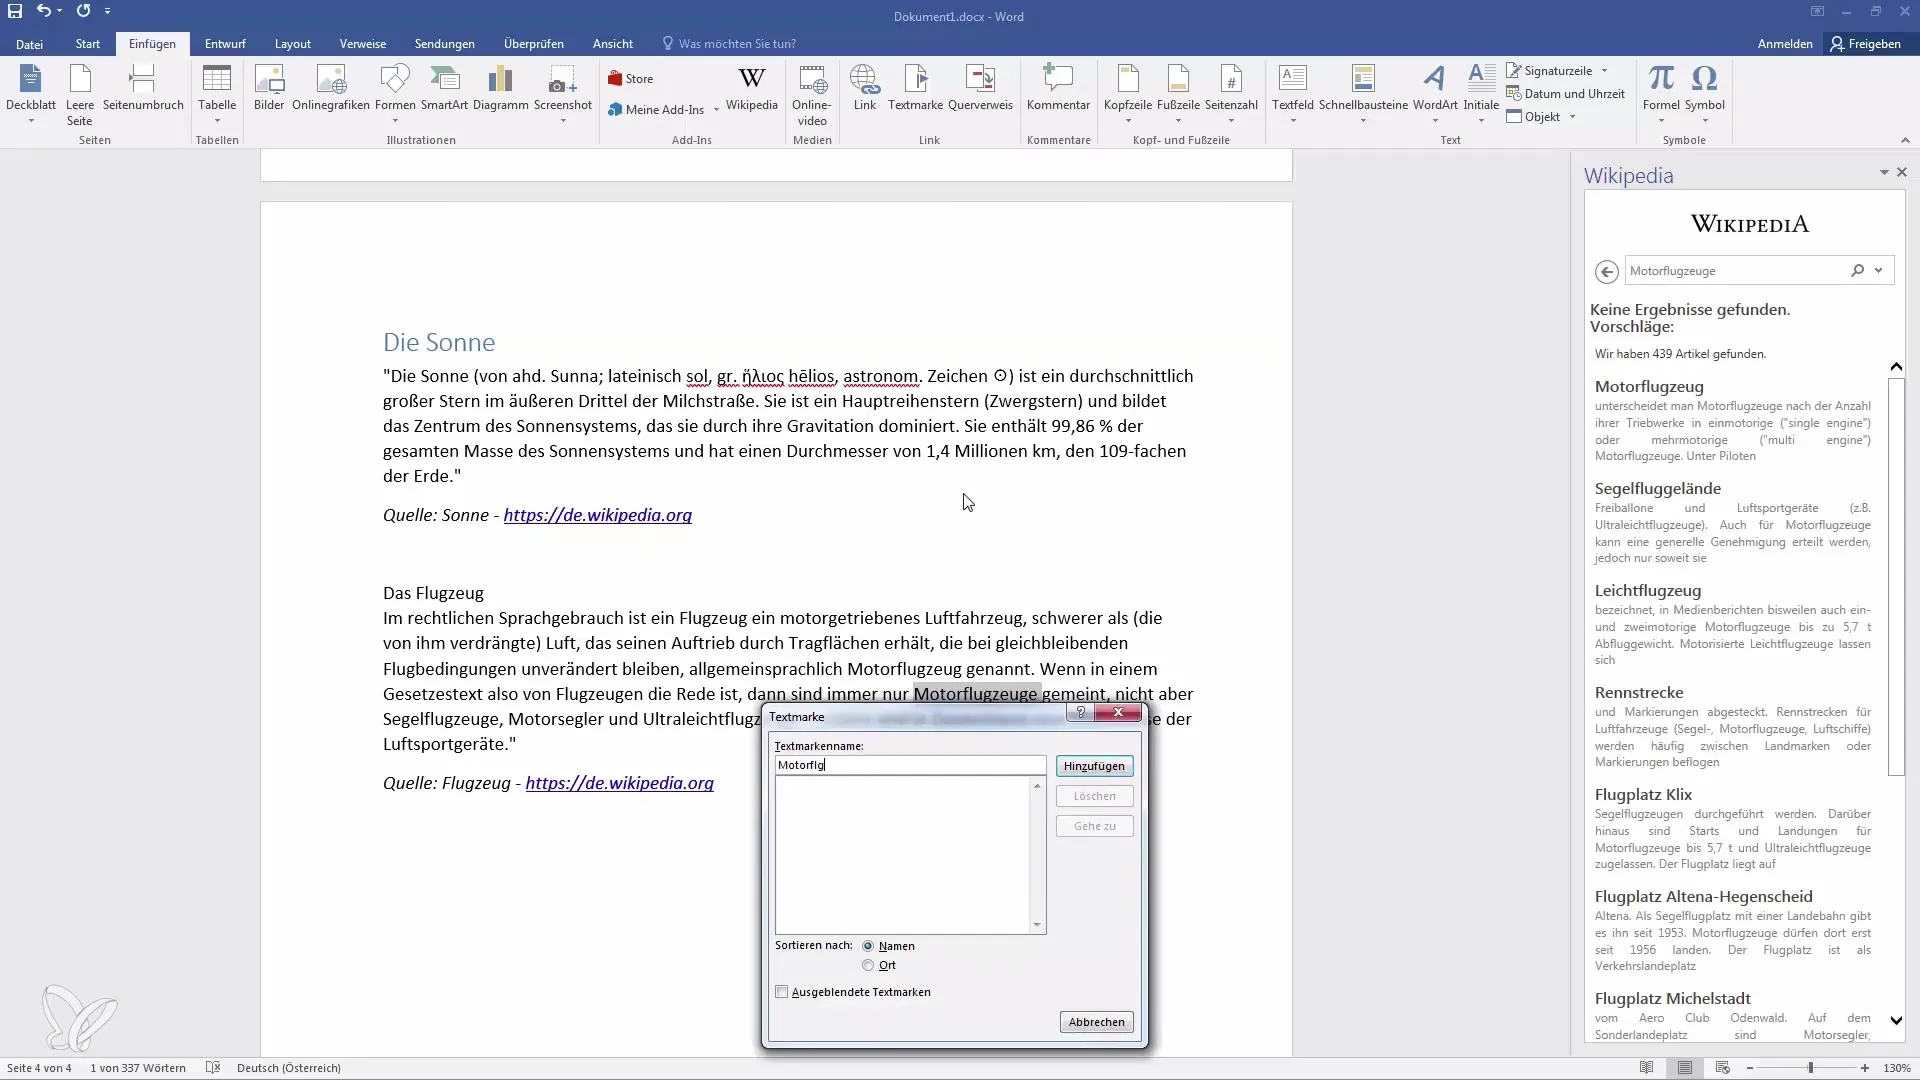Insert a Leere Seite blank page
This screenshot has height=1080, width=1920.
80,94
